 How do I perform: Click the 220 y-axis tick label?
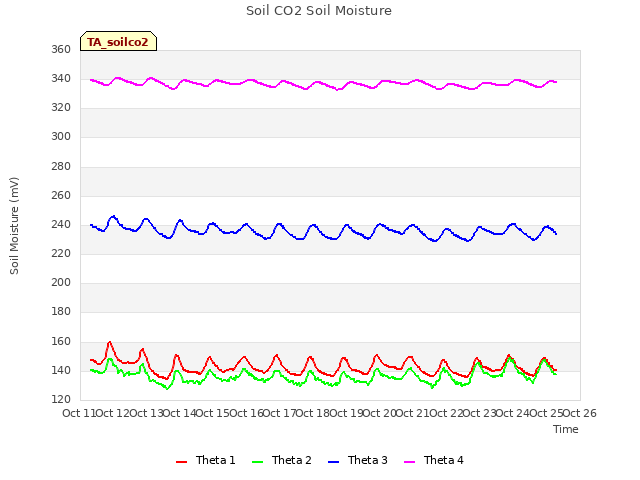coord(61,253)
